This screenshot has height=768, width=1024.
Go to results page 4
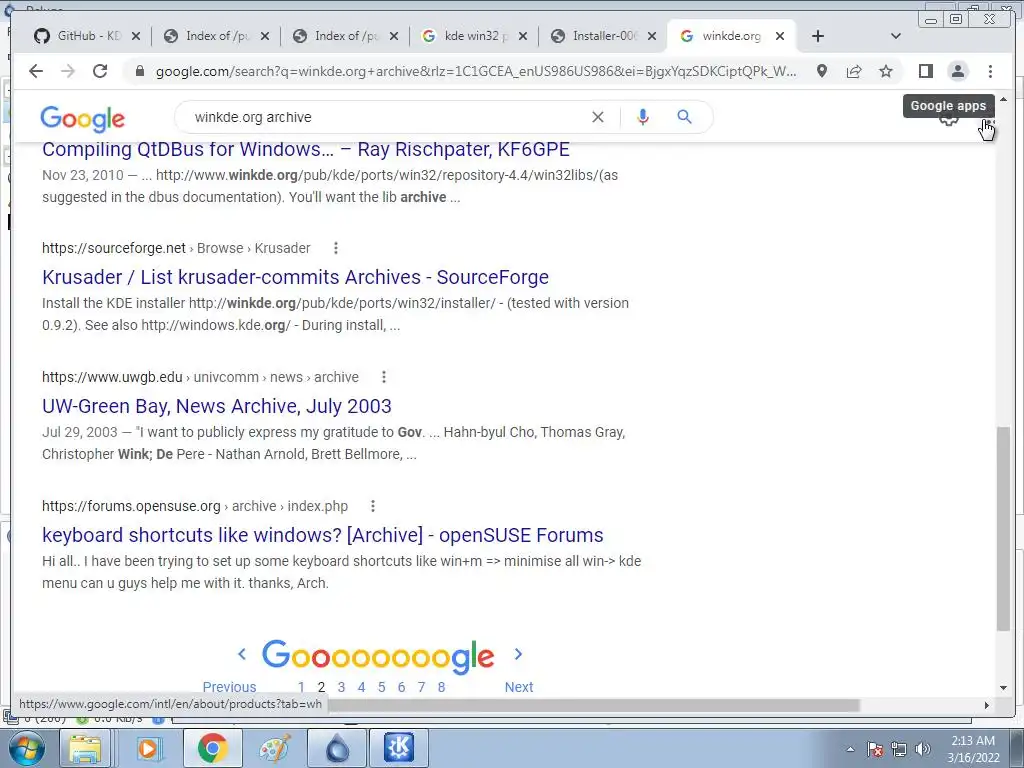[362, 687]
